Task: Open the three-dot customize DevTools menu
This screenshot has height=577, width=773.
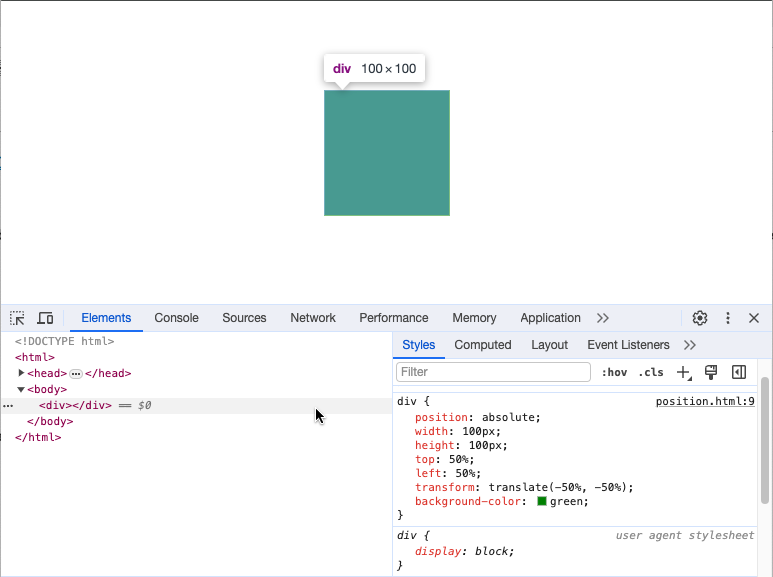Action: pyautogui.click(x=728, y=318)
